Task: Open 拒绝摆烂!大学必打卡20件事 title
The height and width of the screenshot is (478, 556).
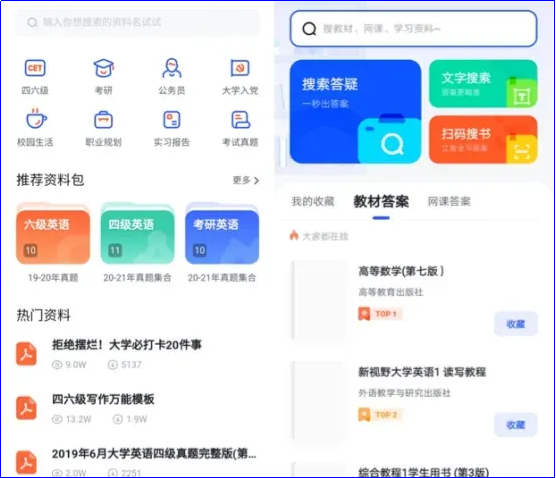Action: tap(127, 345)
